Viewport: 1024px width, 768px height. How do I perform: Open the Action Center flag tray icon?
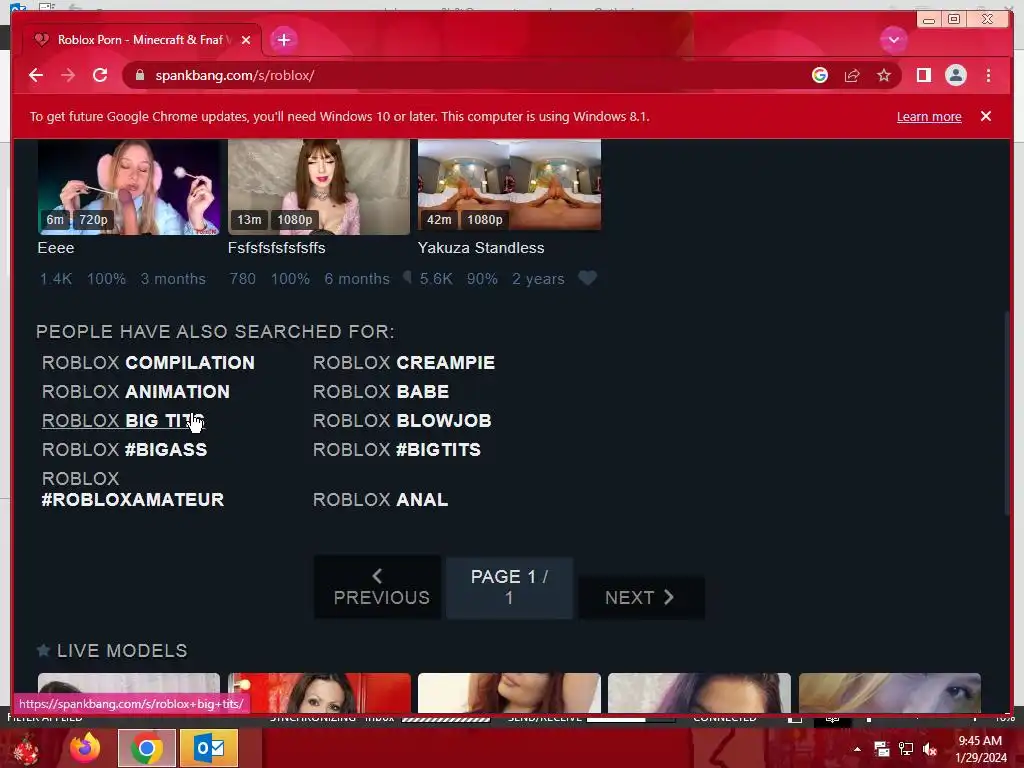[882, 749]
